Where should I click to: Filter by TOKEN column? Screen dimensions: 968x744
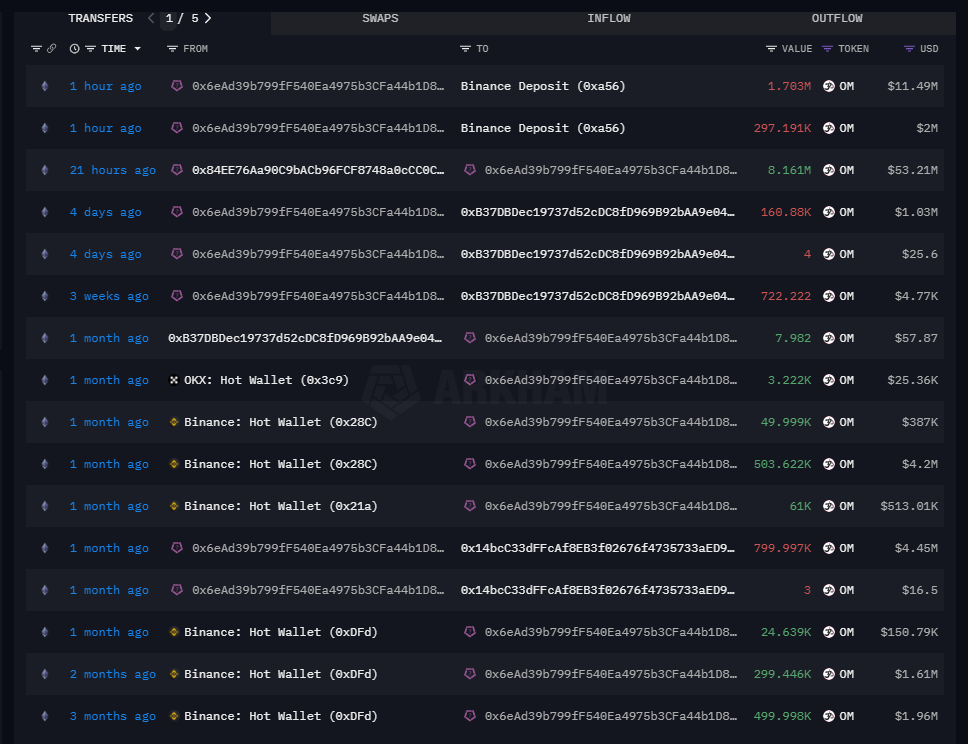click(827, 49)
